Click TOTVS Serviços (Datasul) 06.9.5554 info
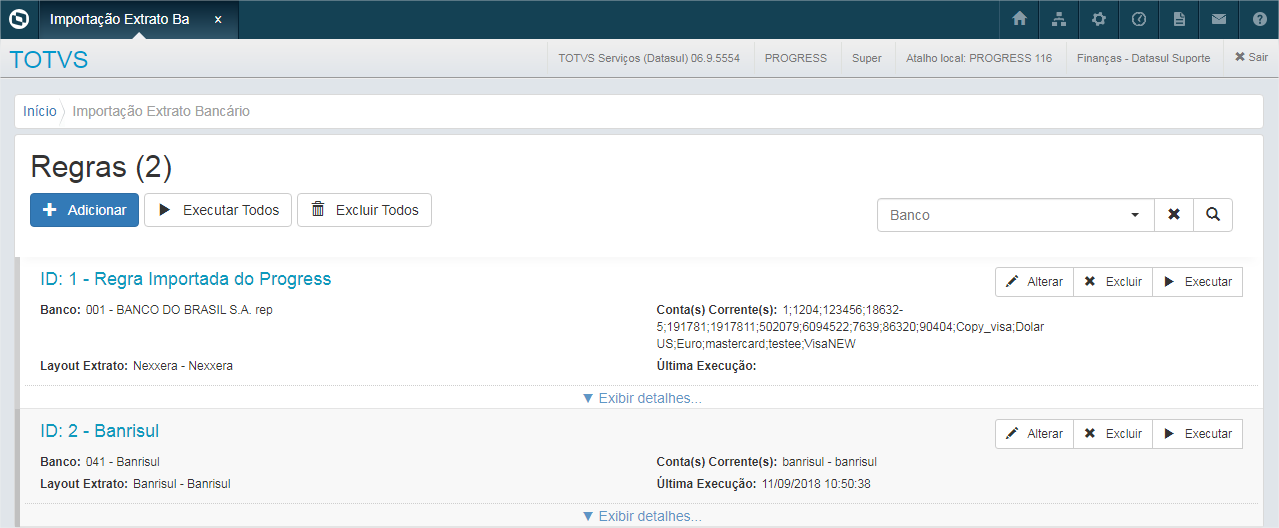The image size is (1279, 528). [x=649, y=58]
